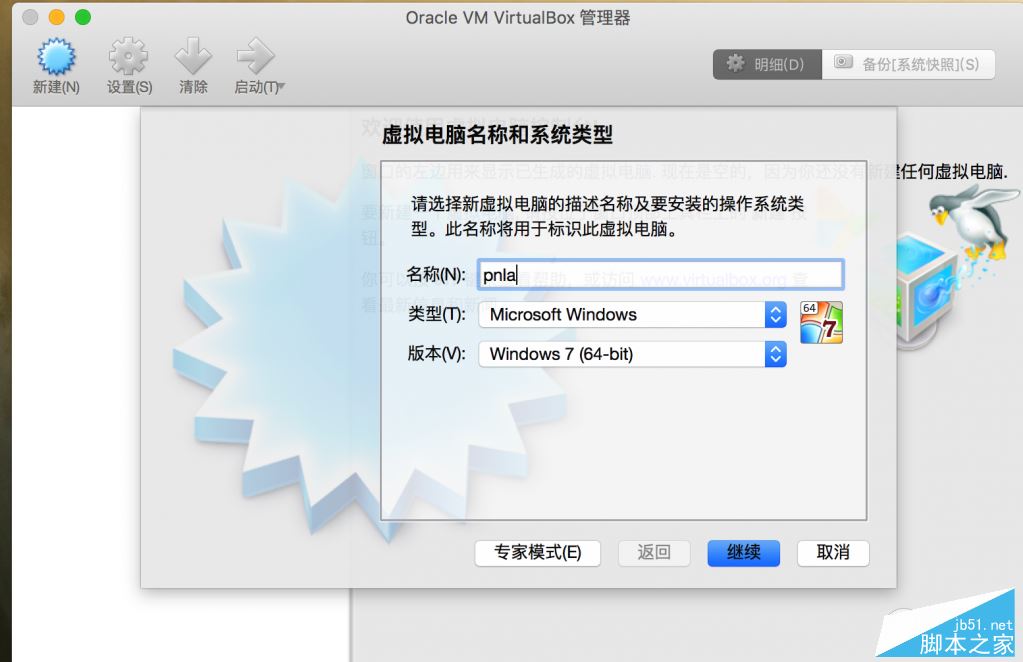Click the Start (启动) green arrow icon
The width and height of the screenshot is (1023, 662).
(x=255, y=56)
